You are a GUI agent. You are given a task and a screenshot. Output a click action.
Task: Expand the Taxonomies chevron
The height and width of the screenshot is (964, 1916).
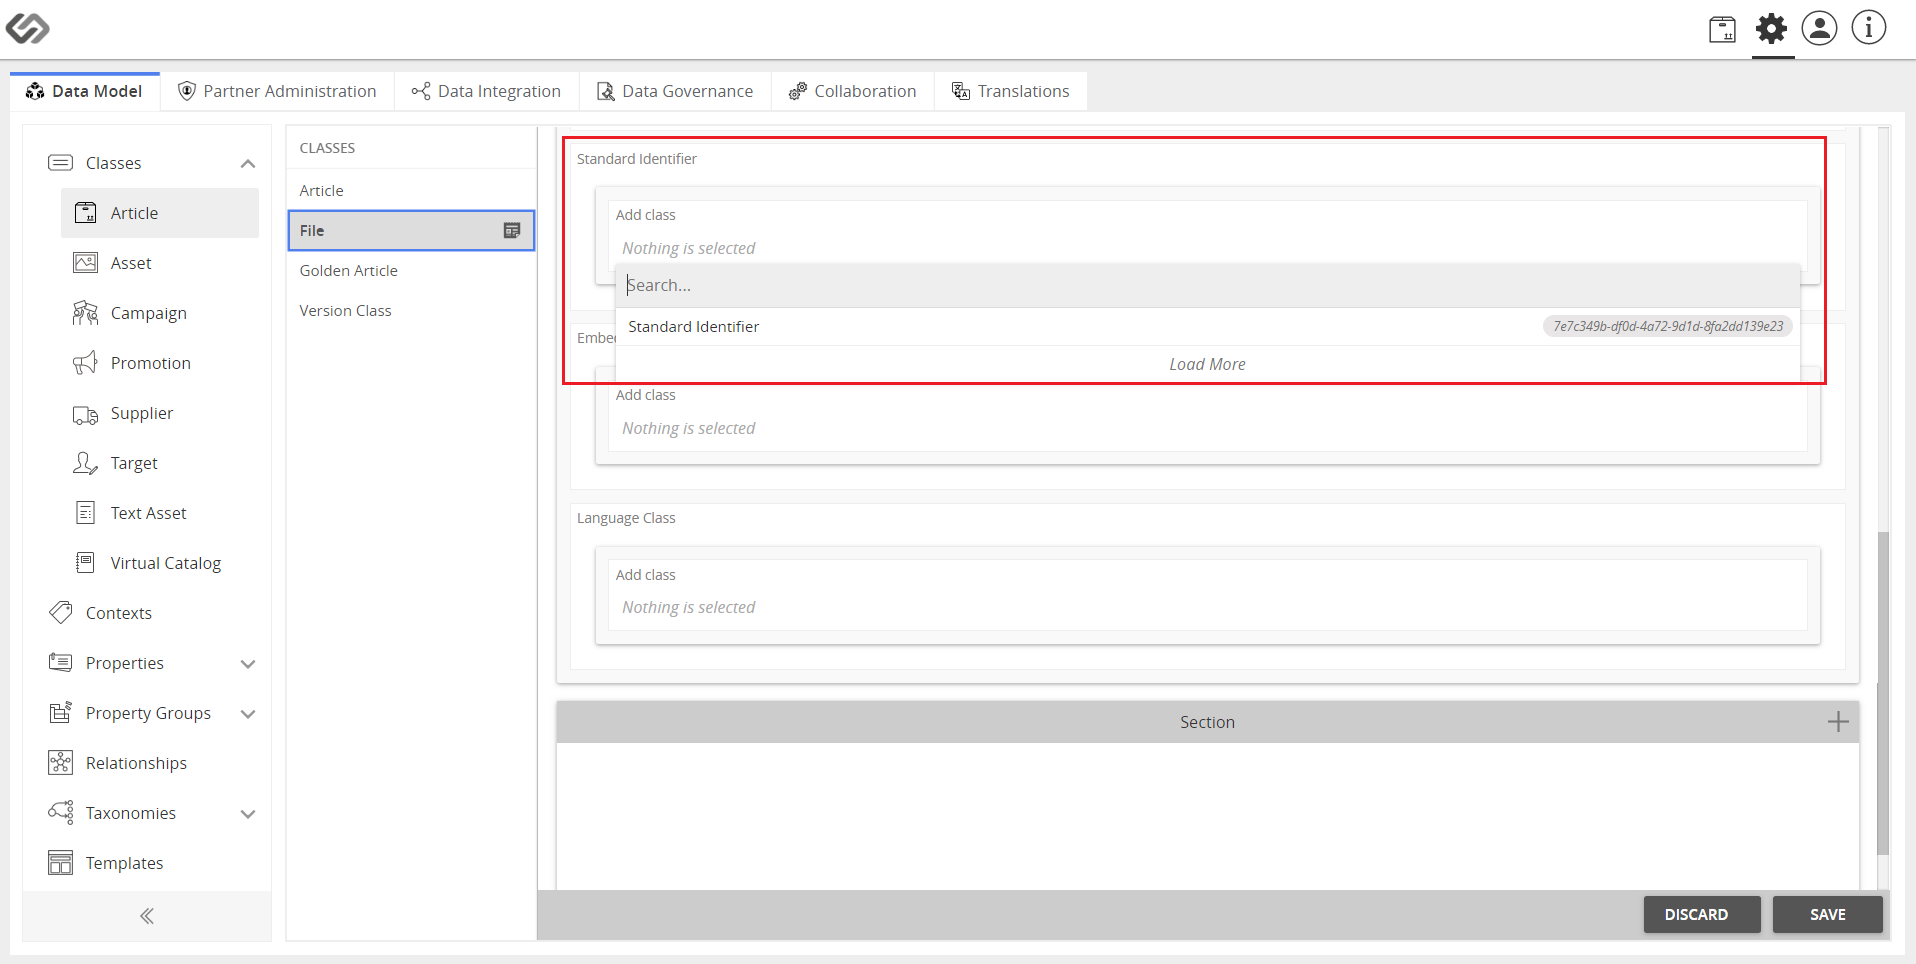[x=248, y=814]
